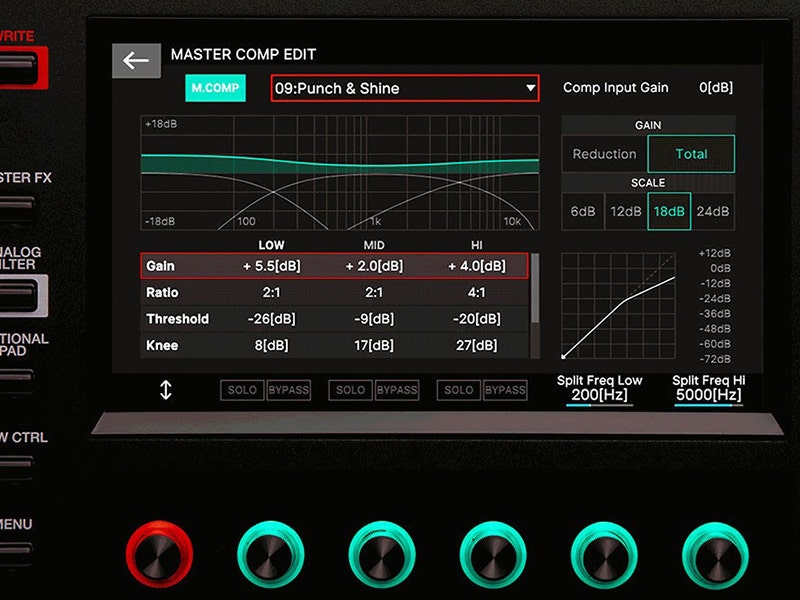800x600 pixels.
Task: Select the Split Freq Low 200[Hz] control
Action: 599,390
